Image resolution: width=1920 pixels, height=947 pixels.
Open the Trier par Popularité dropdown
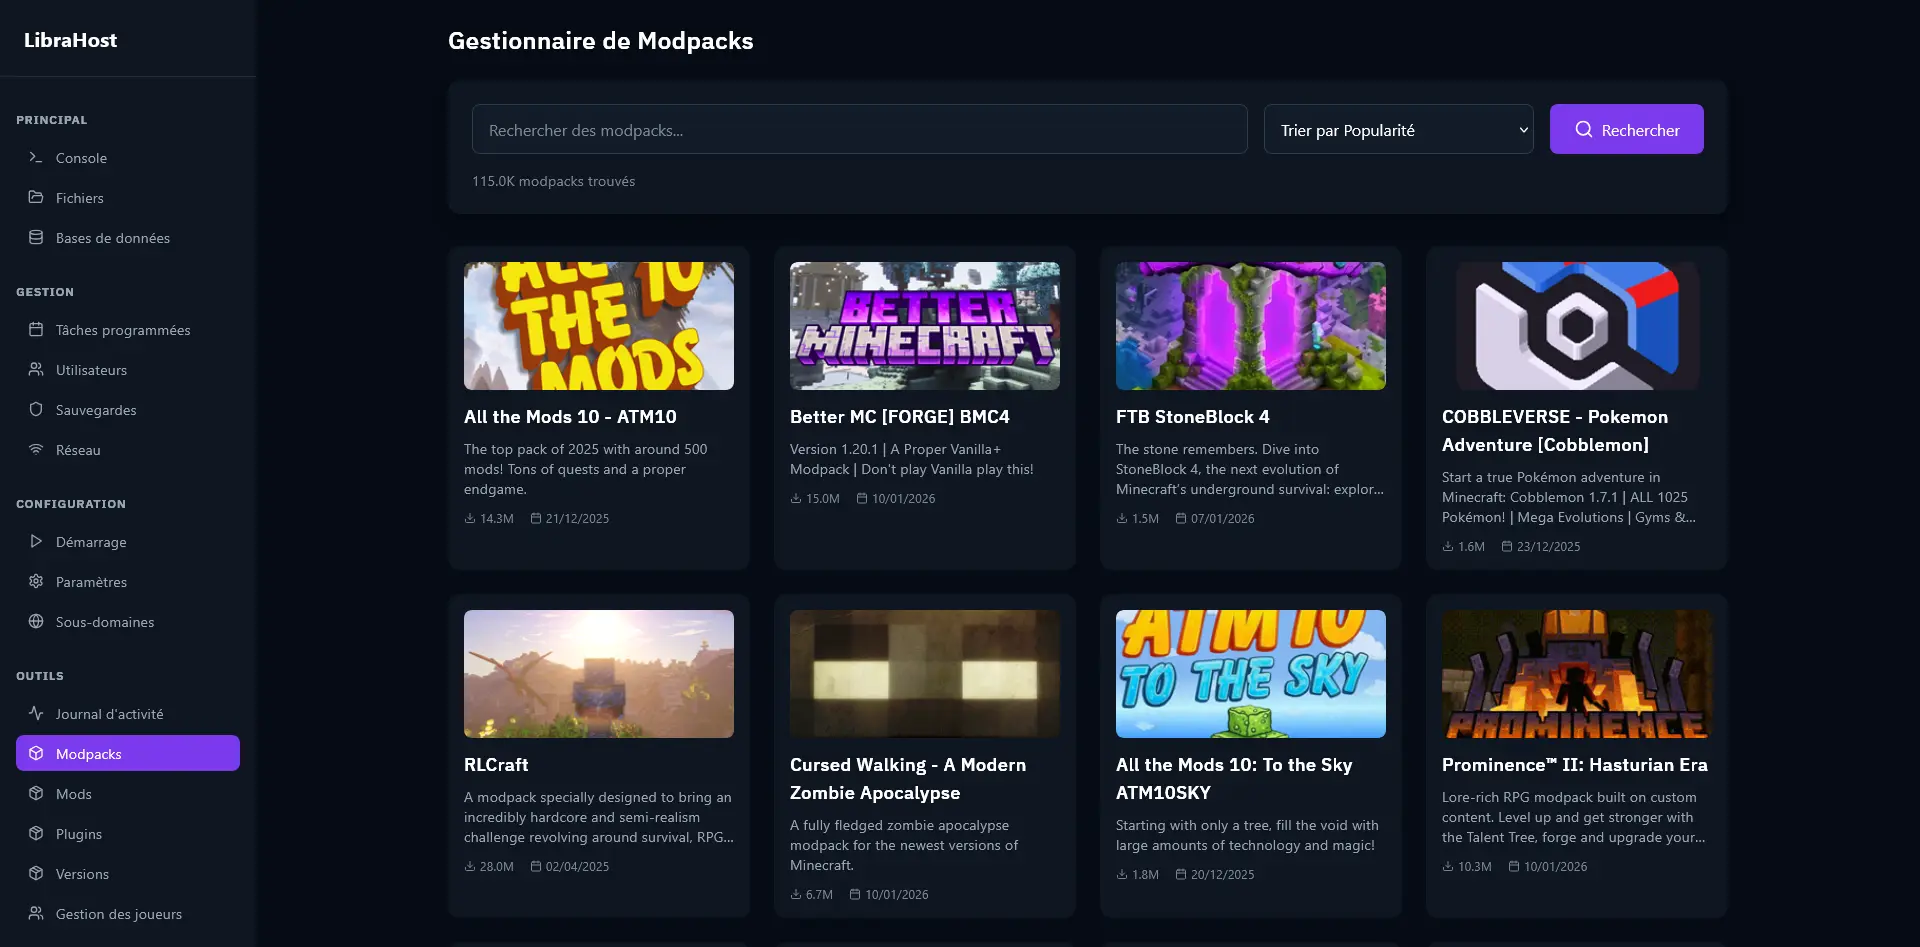(x=1398, y=129)
